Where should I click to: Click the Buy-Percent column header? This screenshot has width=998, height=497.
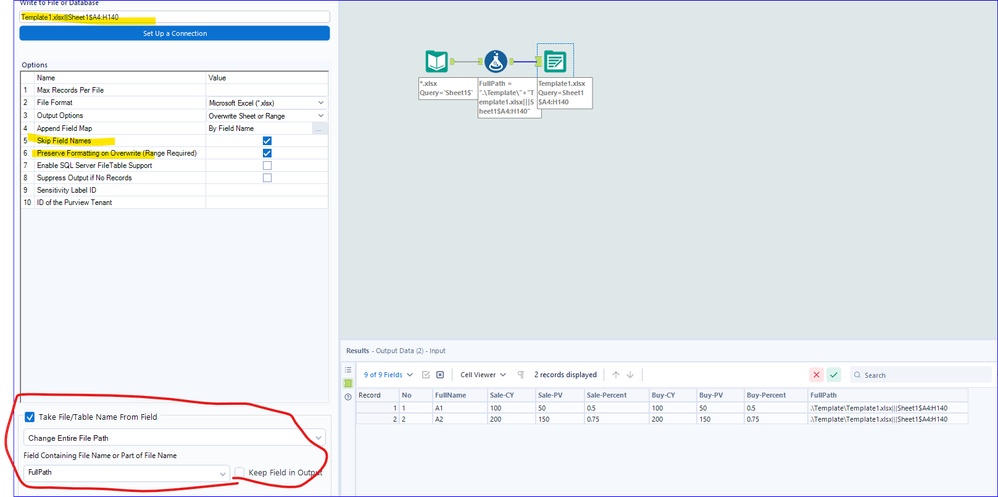coord(776,395)
